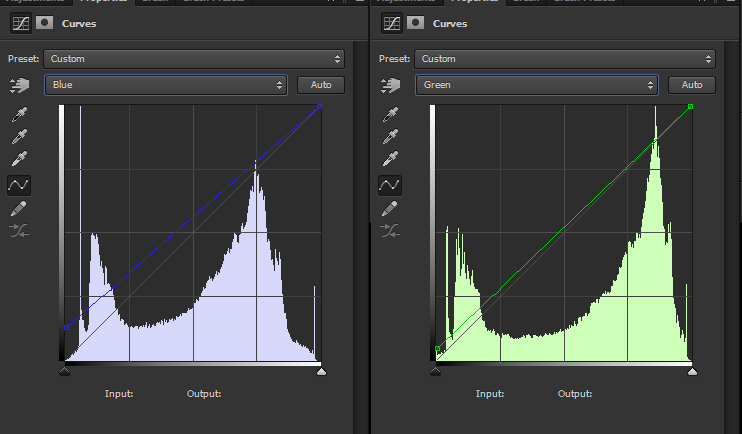Click smooth curve icon in Green panel
The image size is (742, 434).
coord(390,231)
